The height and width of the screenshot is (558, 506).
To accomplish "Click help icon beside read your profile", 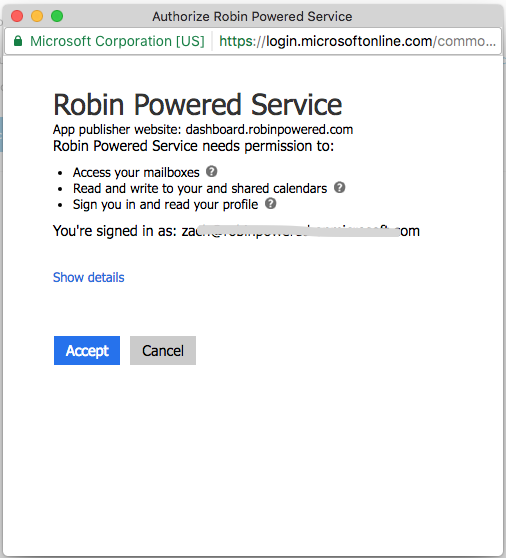I will (271, 204).
